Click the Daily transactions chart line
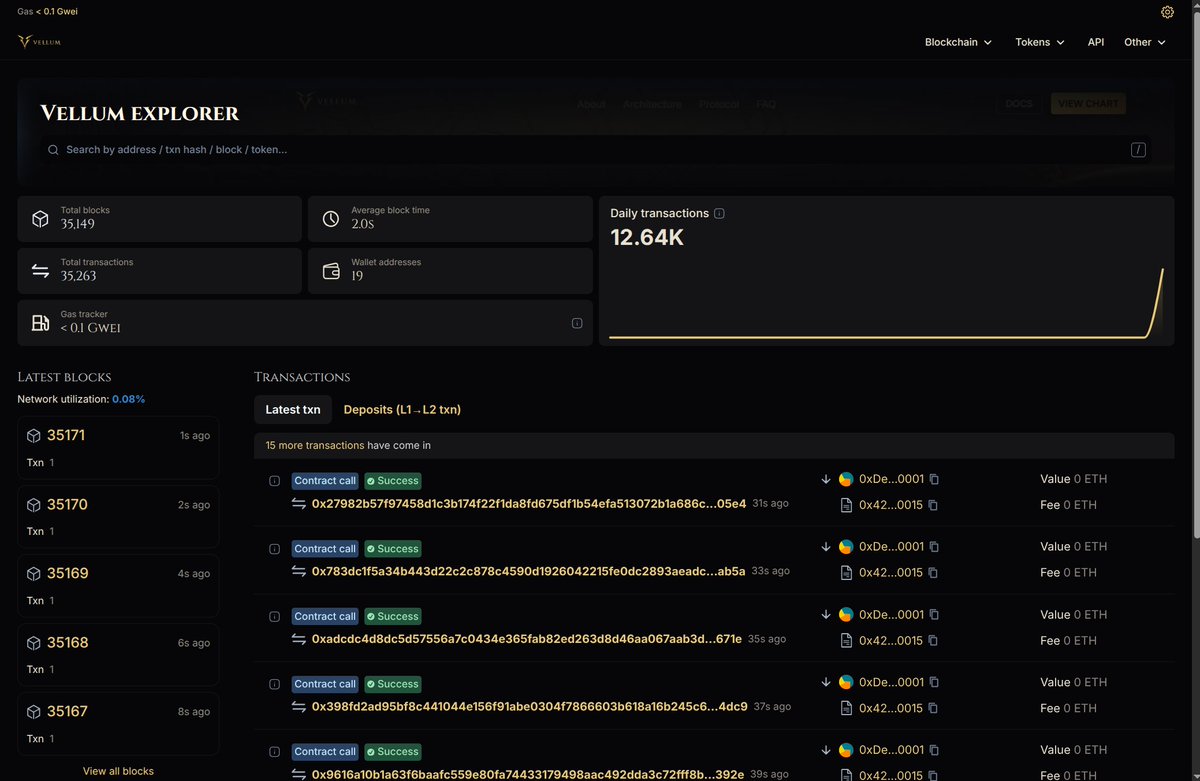This screenshot has width=1200, height=781. [886, 305]
